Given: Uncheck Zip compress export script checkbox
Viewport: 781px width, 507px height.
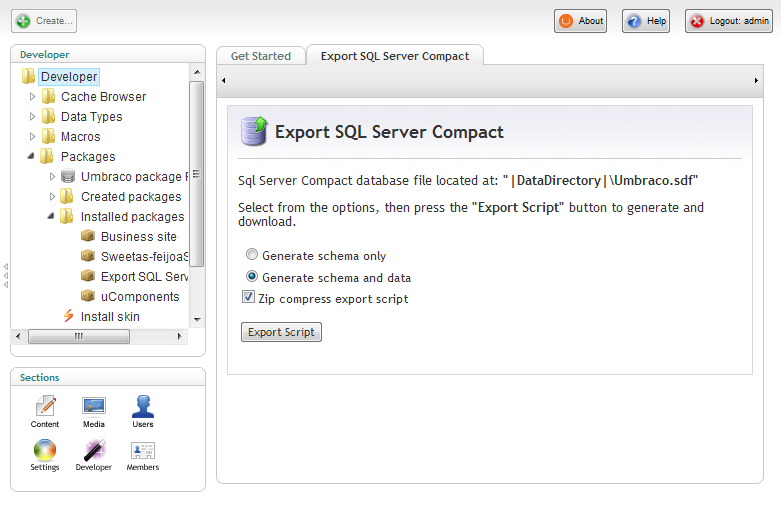Looking at the screenshot, I should (x=248, y=297).
